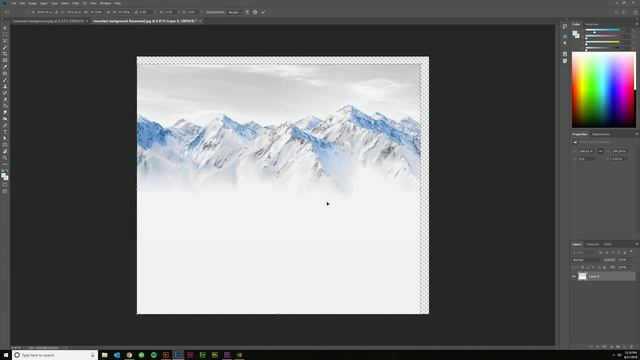
Task: Switch to the Channels tab
Action: pos(593,244)
